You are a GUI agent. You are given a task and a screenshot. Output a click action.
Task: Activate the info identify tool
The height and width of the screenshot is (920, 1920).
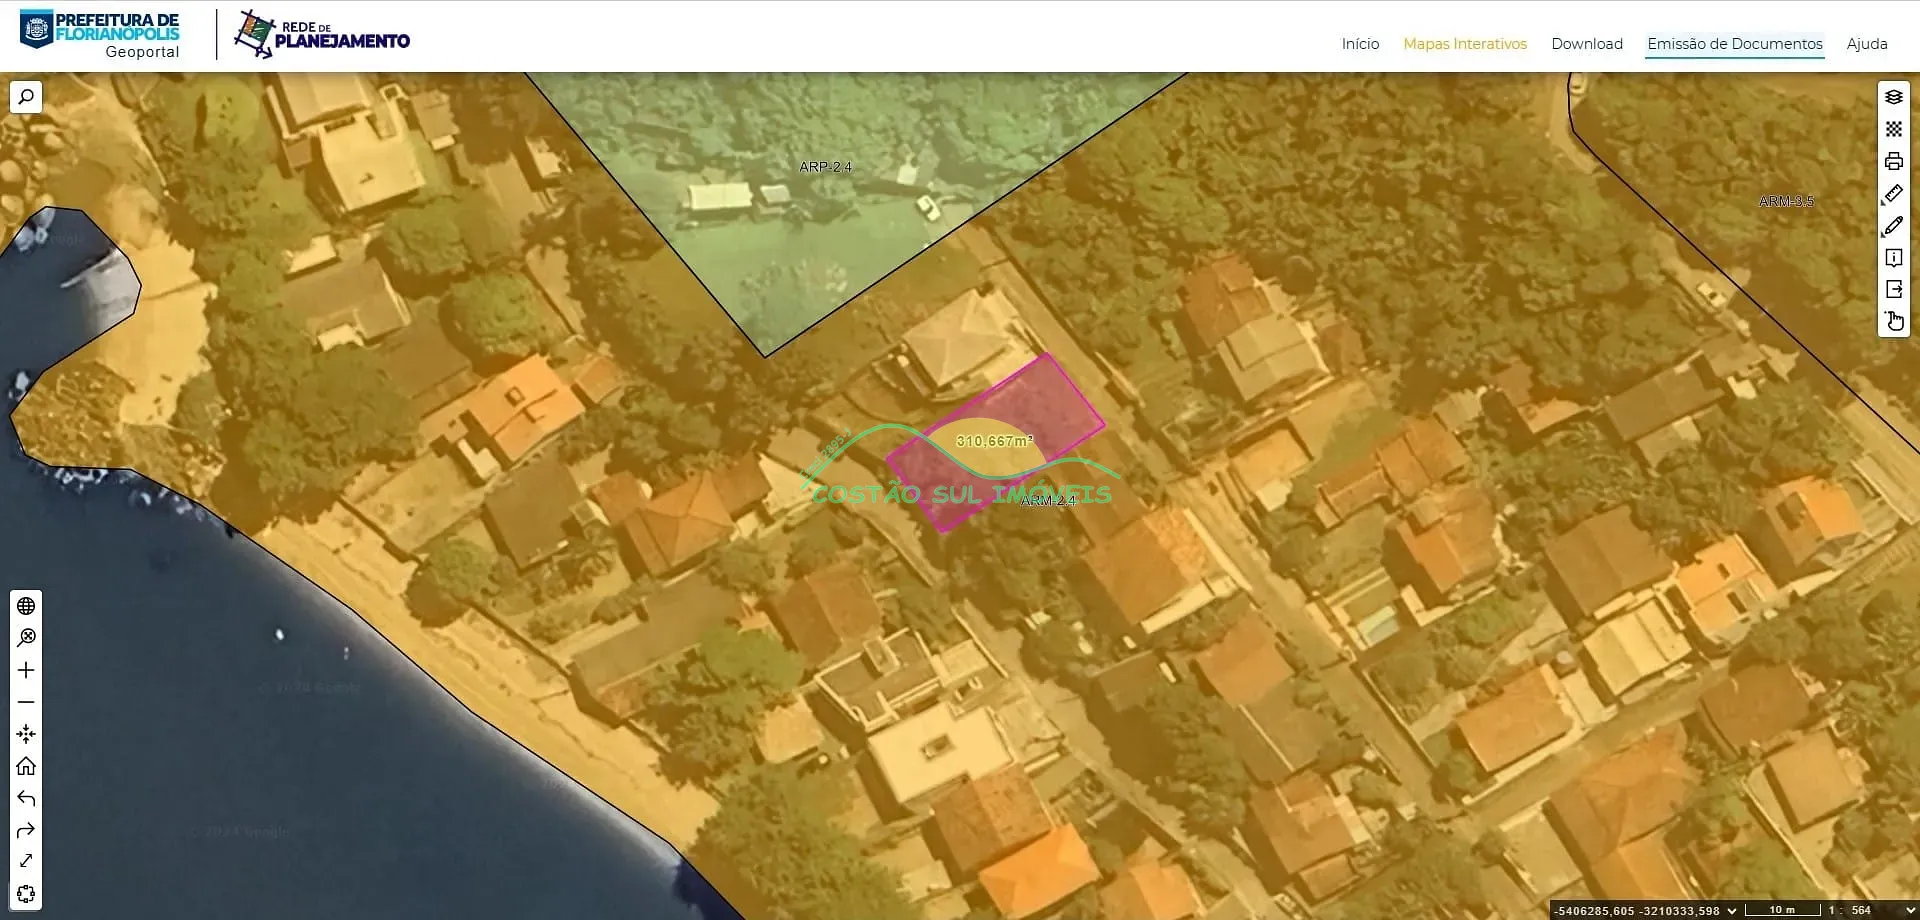pyautogui.click(x=1894, y=257)
